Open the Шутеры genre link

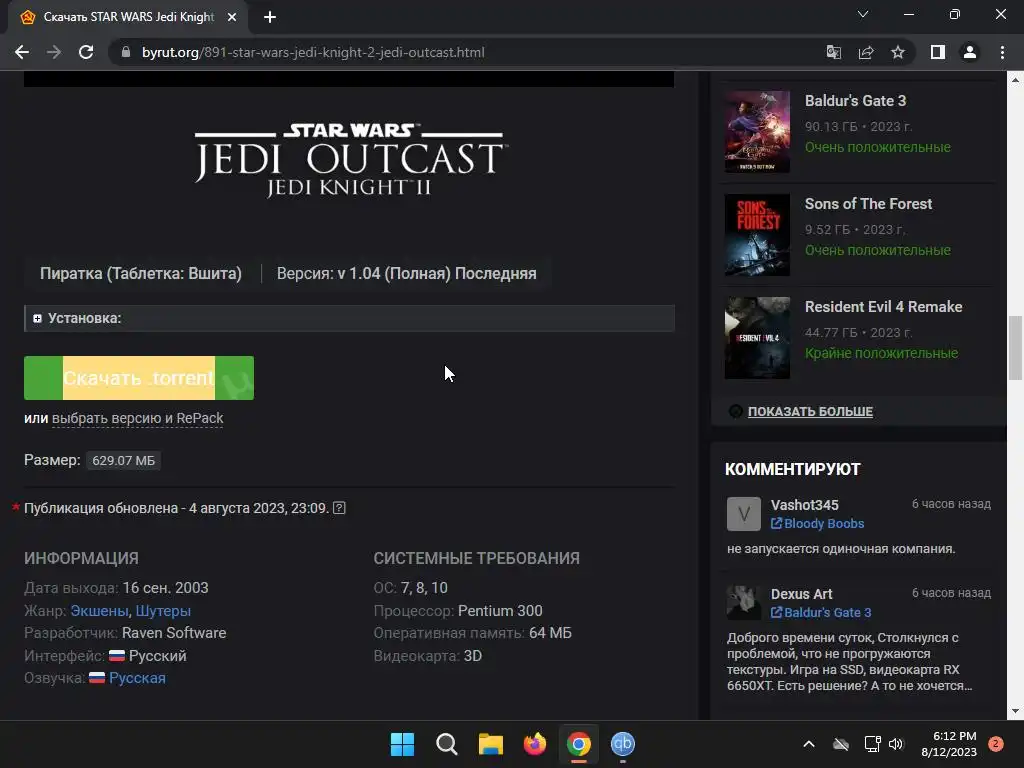pos(163,611)
